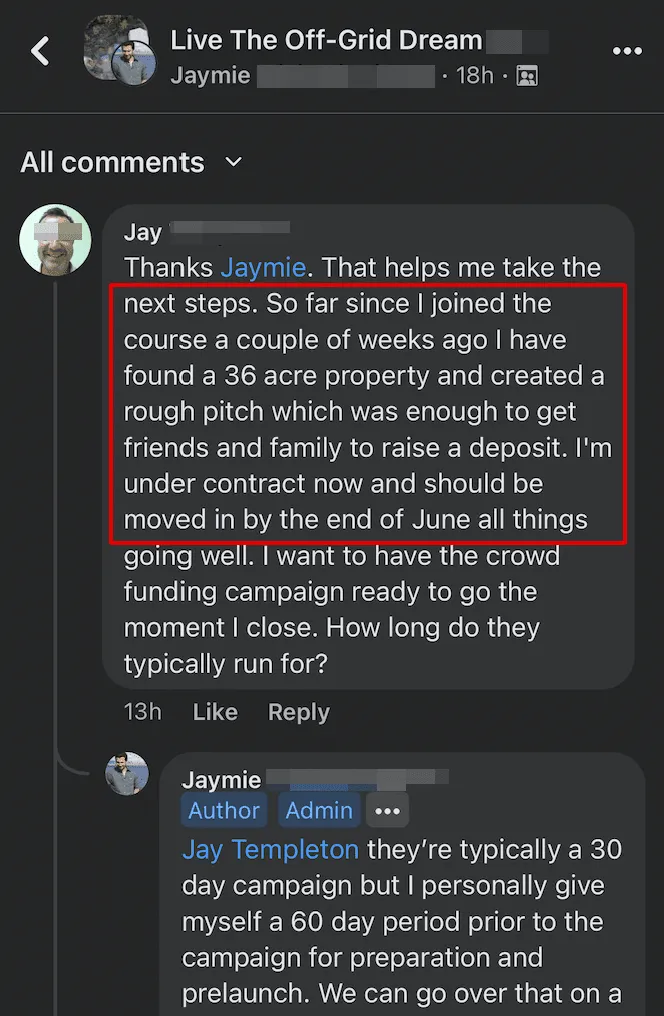Expand more badges next to Admin
This screenshot has height=1016, width=664.
coord(387,811)
